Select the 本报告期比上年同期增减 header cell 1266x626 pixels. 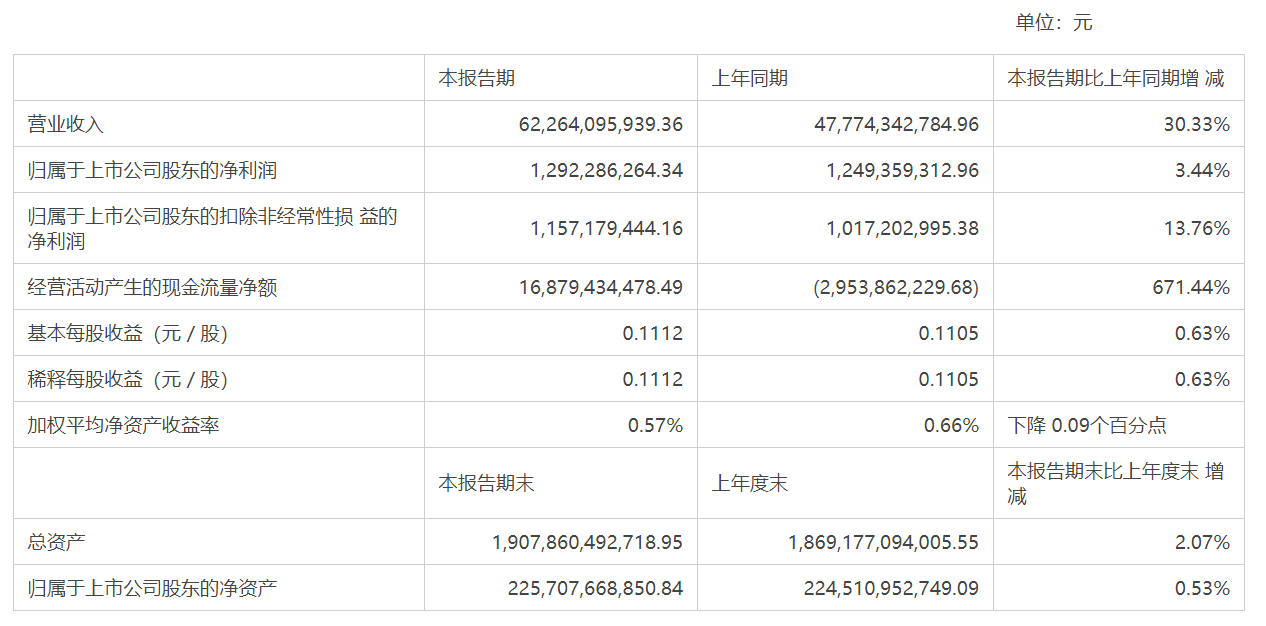(1115, 78)
